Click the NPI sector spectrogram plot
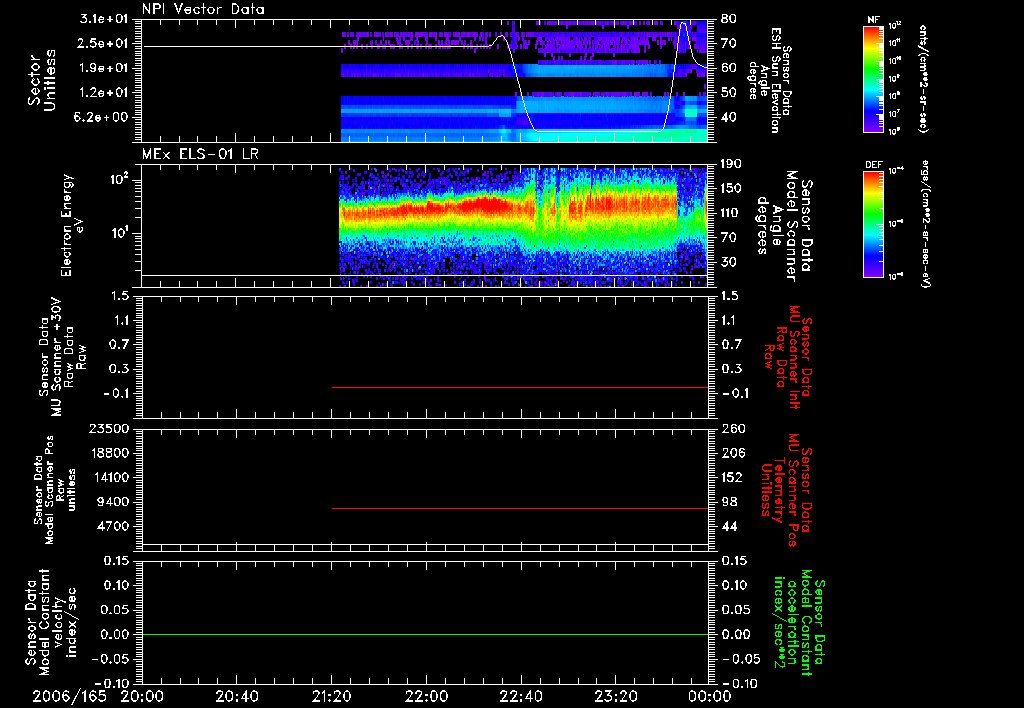Screen dimensions: 1024x708 click(425, 80)
